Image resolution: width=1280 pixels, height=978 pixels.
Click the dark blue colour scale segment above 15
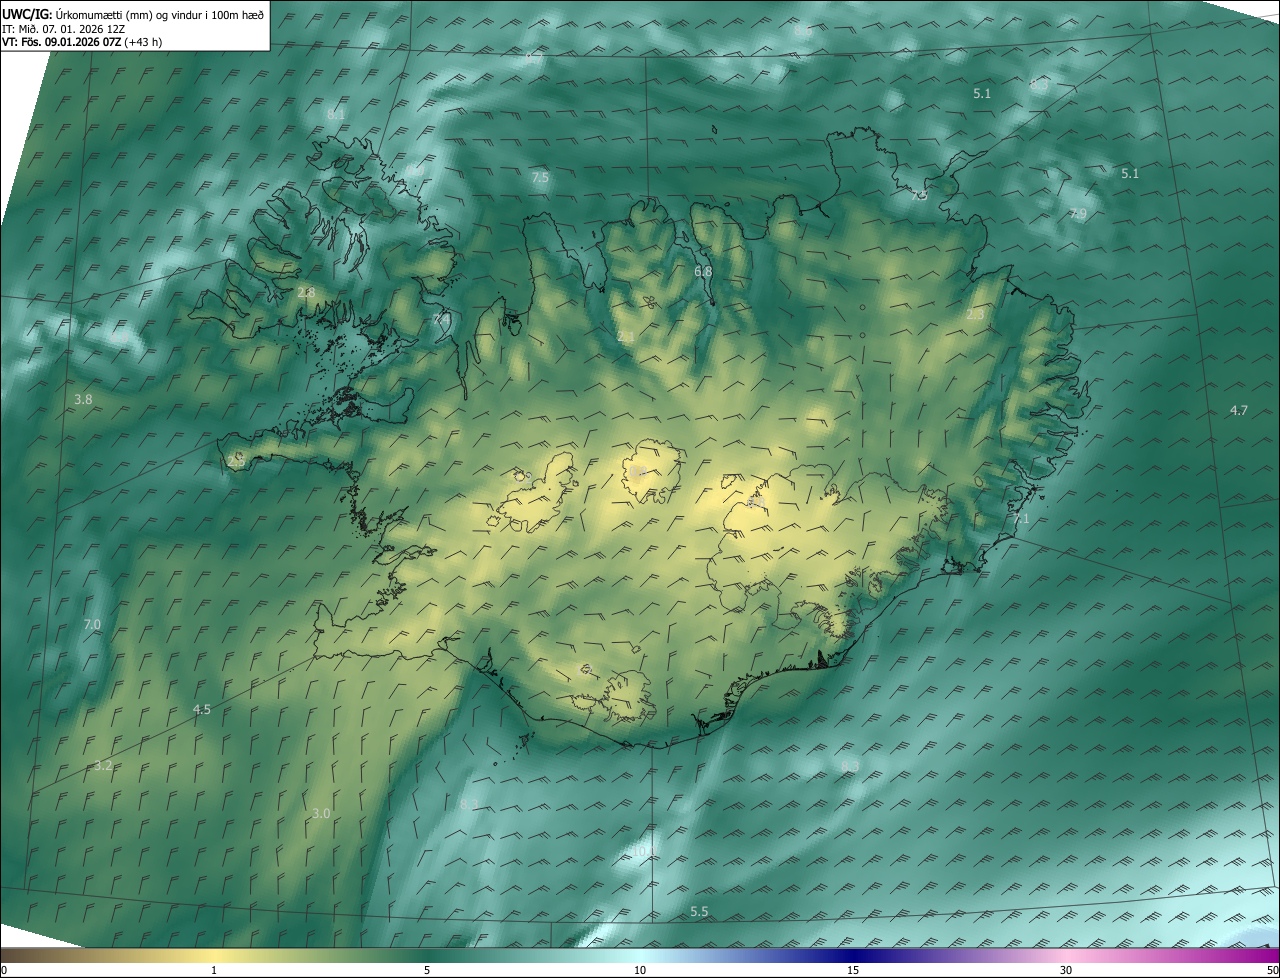click(x=853, y=955)
